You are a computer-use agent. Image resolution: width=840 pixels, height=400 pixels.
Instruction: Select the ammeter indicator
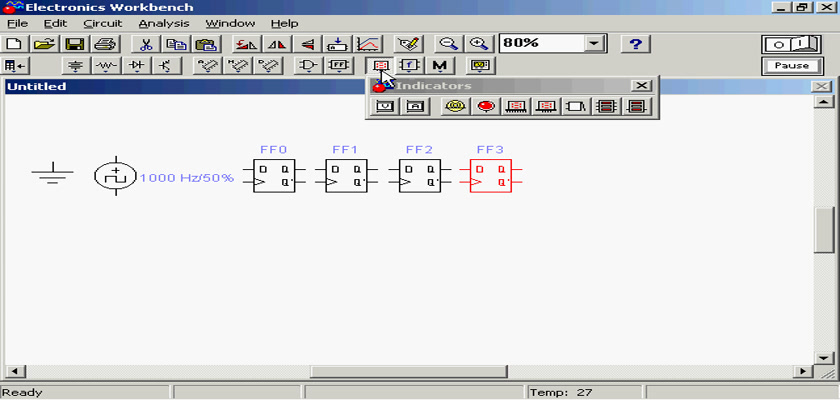(x=416, y=106)
